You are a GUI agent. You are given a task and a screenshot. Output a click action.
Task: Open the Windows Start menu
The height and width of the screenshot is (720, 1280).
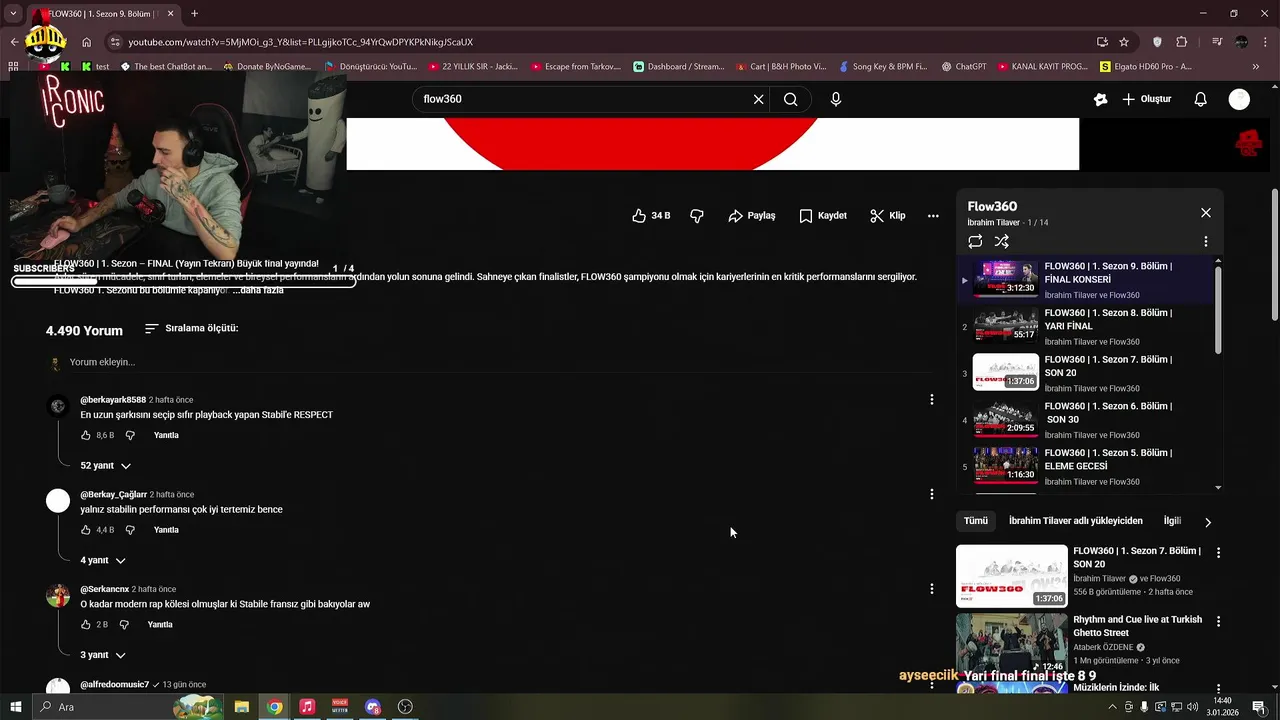point(15,707)
